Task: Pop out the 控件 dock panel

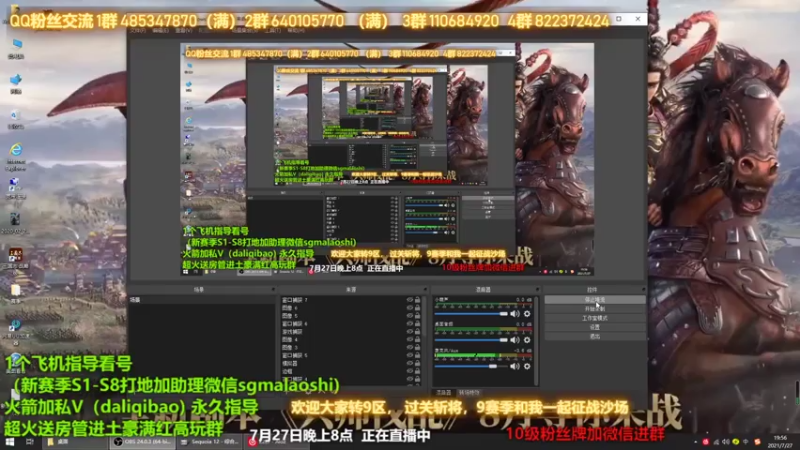Action: pyautogui.click(x=643, y=290)
